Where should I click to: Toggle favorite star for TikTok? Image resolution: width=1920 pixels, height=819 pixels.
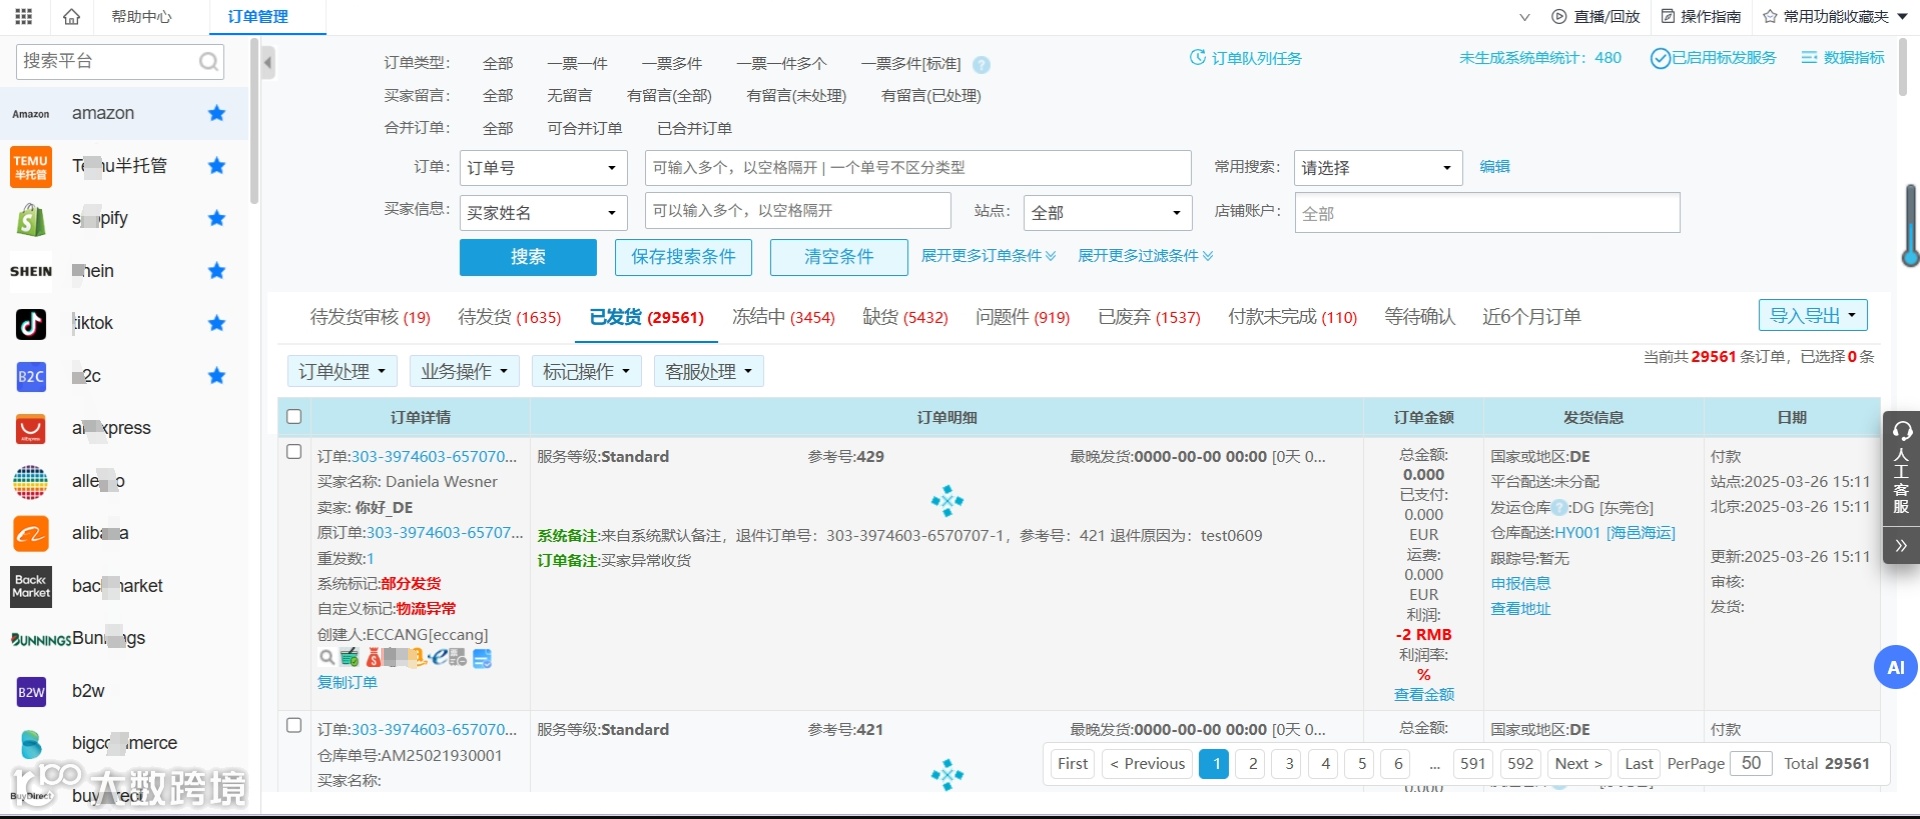216,324
